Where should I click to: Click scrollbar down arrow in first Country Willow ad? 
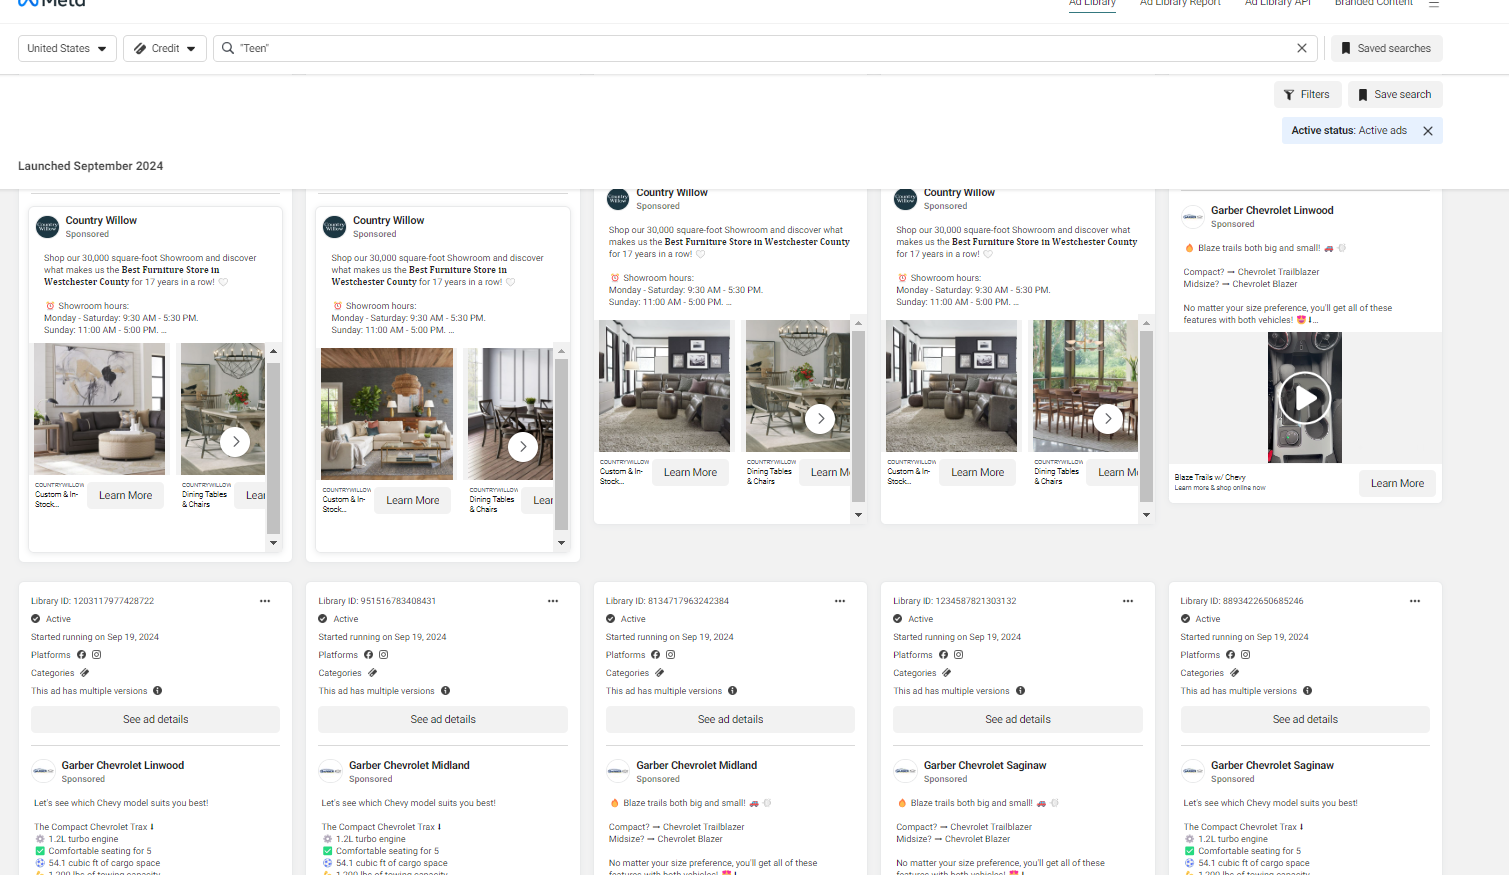(x=273, y=543)
